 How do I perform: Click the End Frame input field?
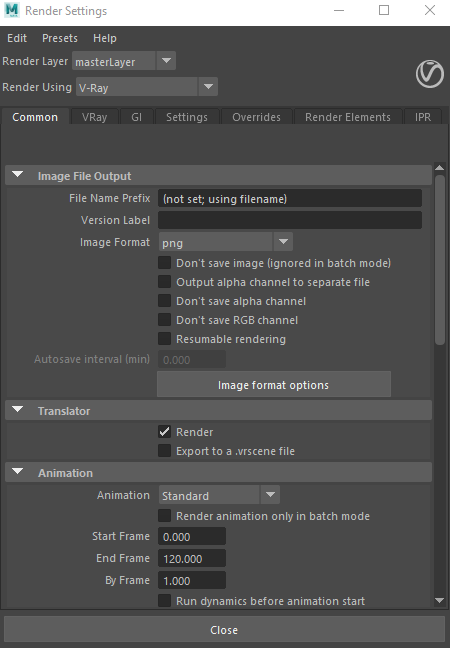tap(192, 558)
